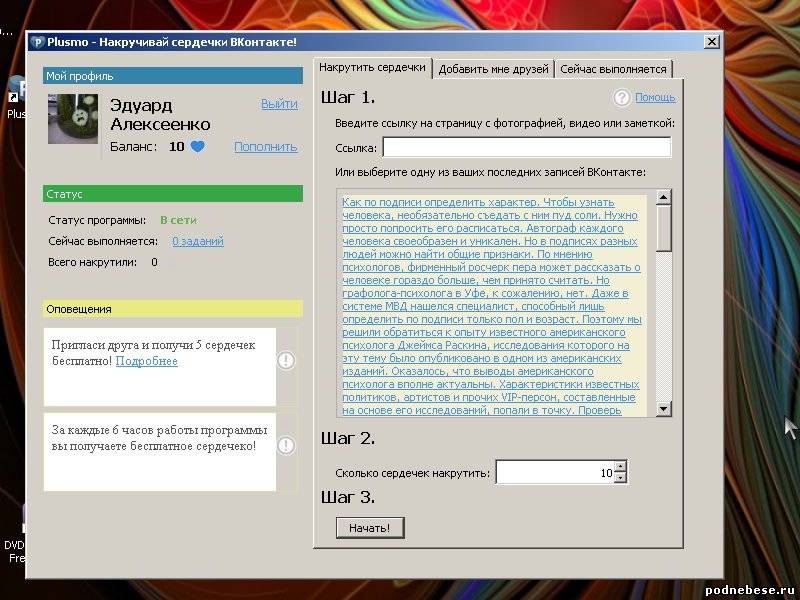800x600 pixels.
Task: Increase hearts count with up spinner arrow
Action: 620,466
